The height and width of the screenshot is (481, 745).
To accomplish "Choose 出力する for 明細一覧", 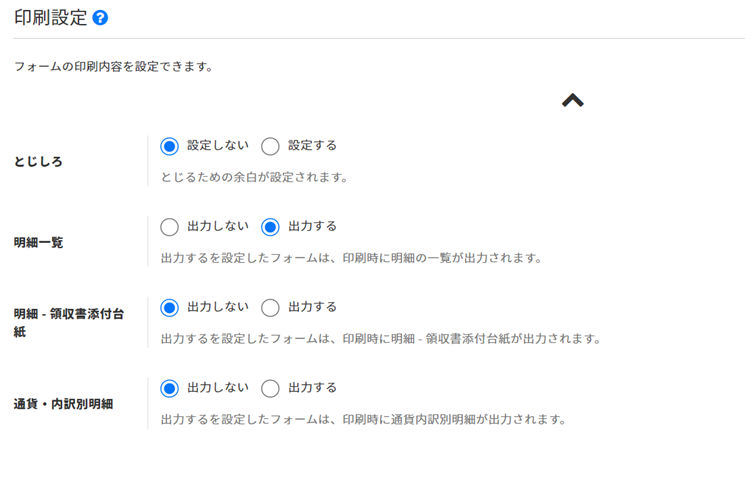I will click(x=270, y=227).
